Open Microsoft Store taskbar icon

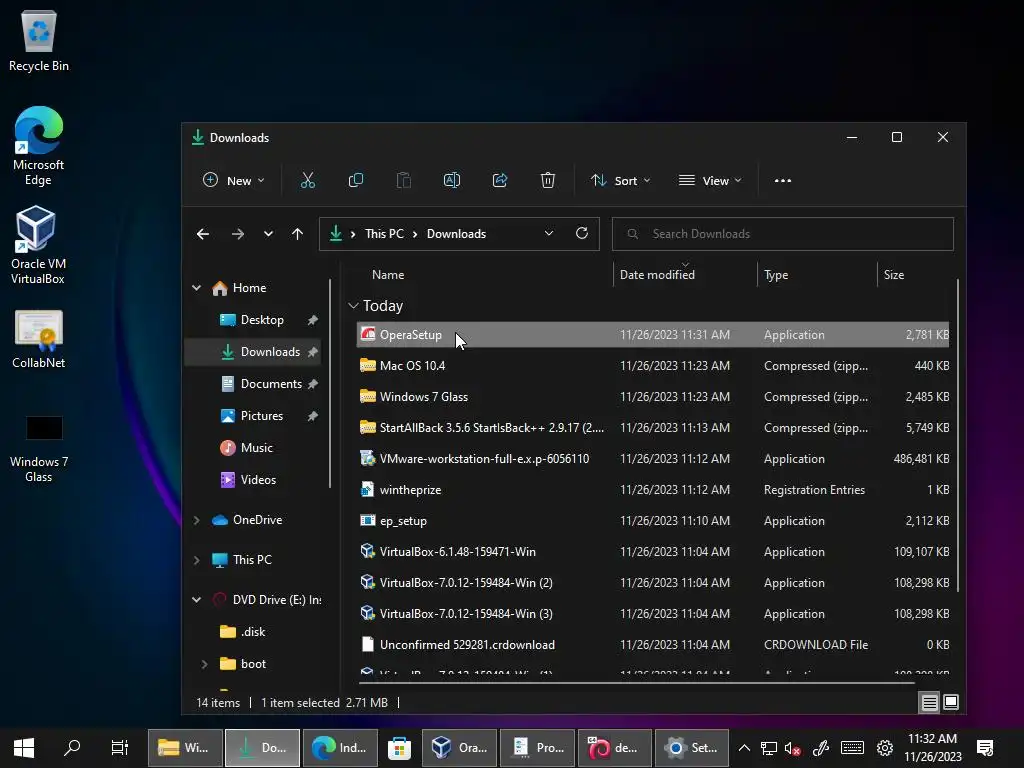[399, 748]
